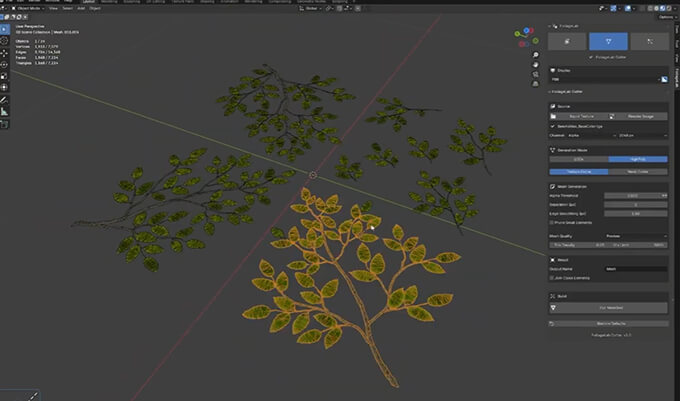Screen dimensions: 680x401
Task: Toggle the Prune Small Elements checkbox
Action: point(552,221)
